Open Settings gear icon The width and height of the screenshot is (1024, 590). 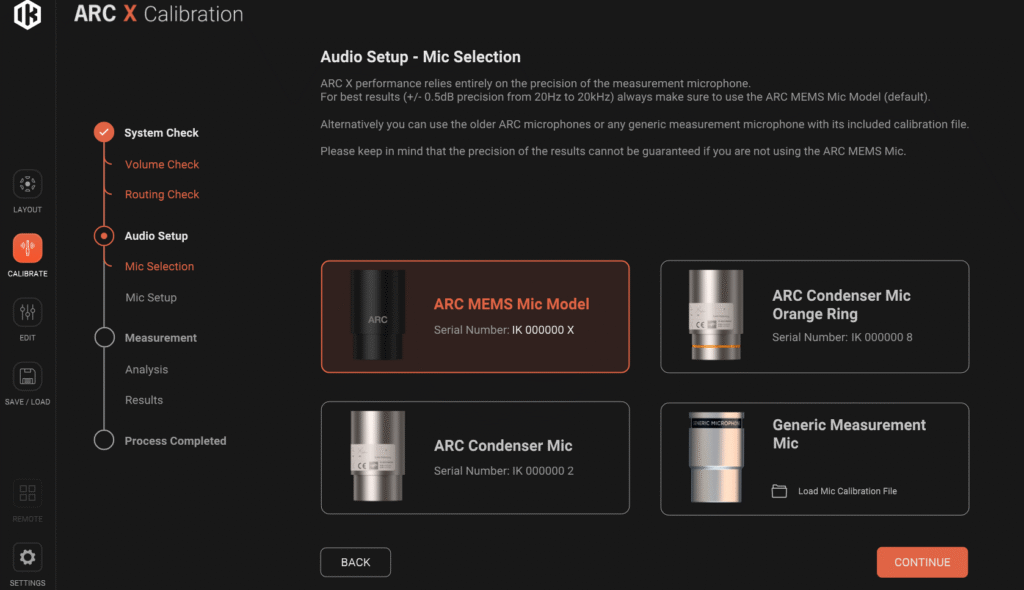click(27, 557)
